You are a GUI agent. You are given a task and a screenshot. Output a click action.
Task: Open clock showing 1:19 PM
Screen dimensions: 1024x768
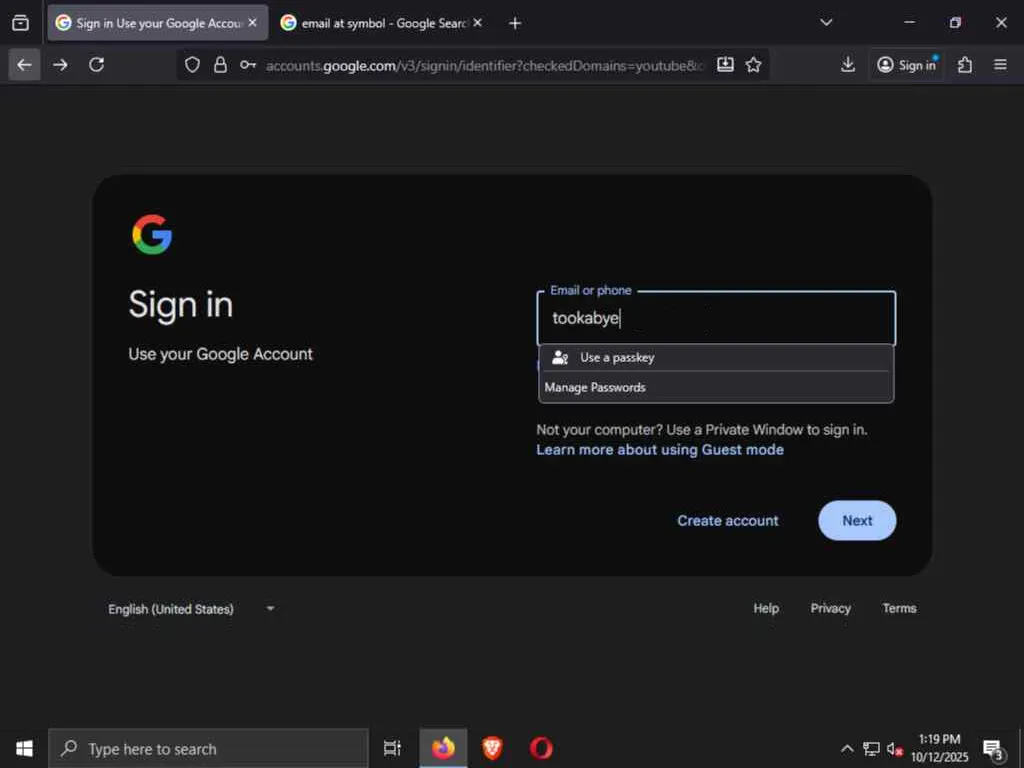click(x=940, y=748)
